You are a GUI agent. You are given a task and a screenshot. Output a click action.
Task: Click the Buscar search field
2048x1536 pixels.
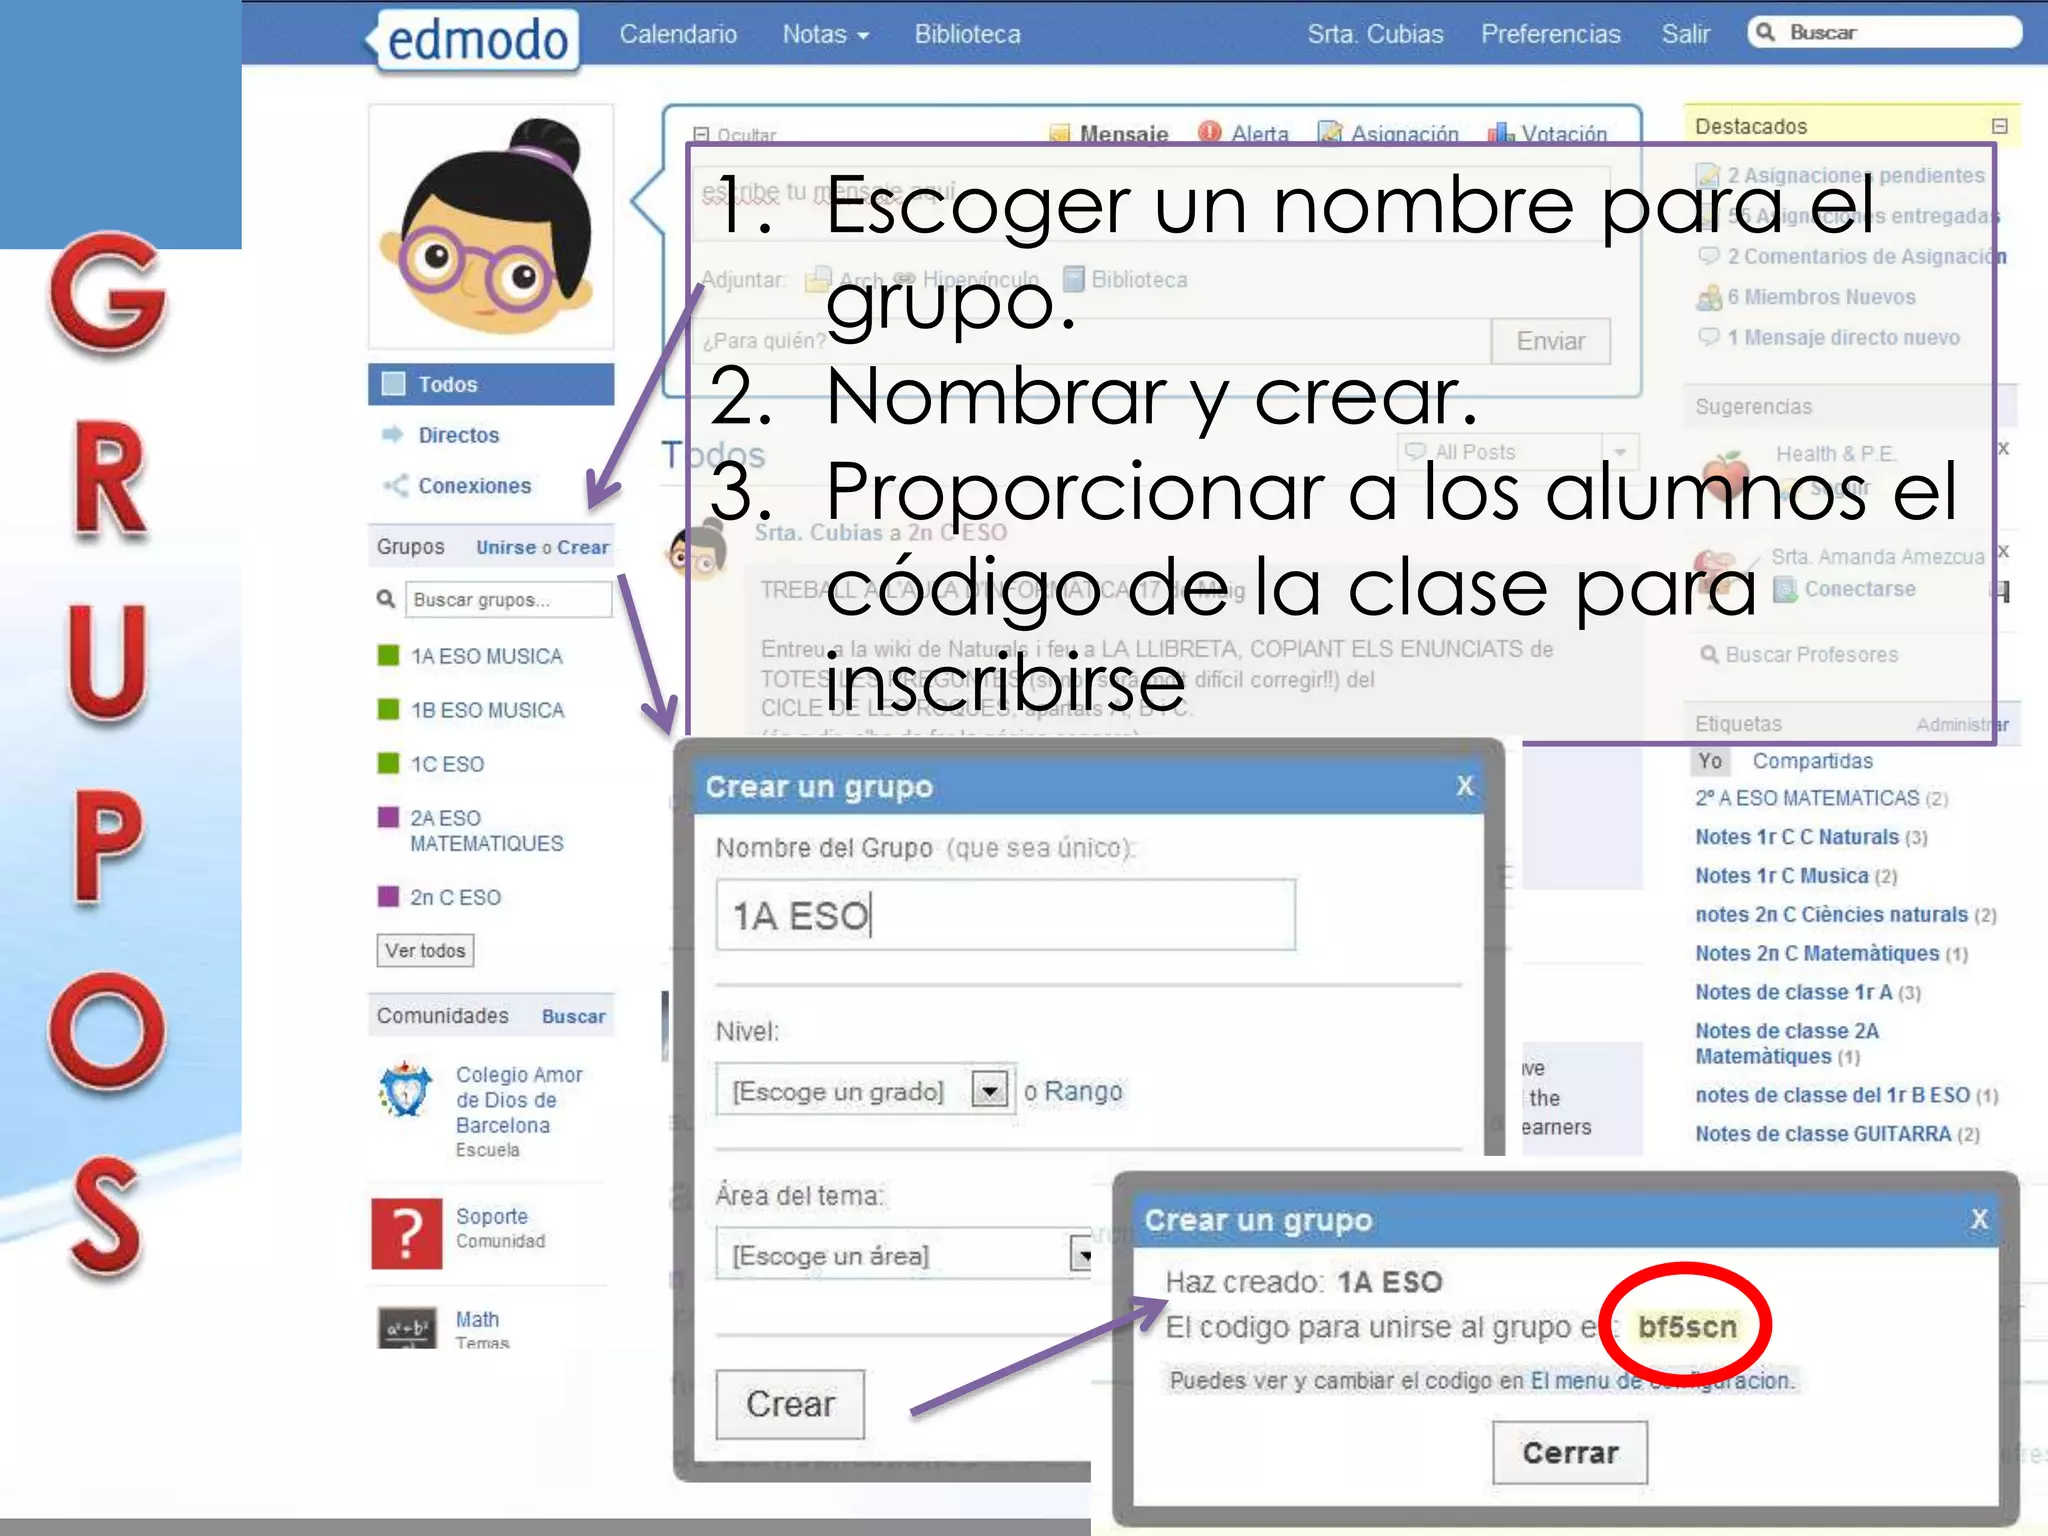pos(1884,33)
